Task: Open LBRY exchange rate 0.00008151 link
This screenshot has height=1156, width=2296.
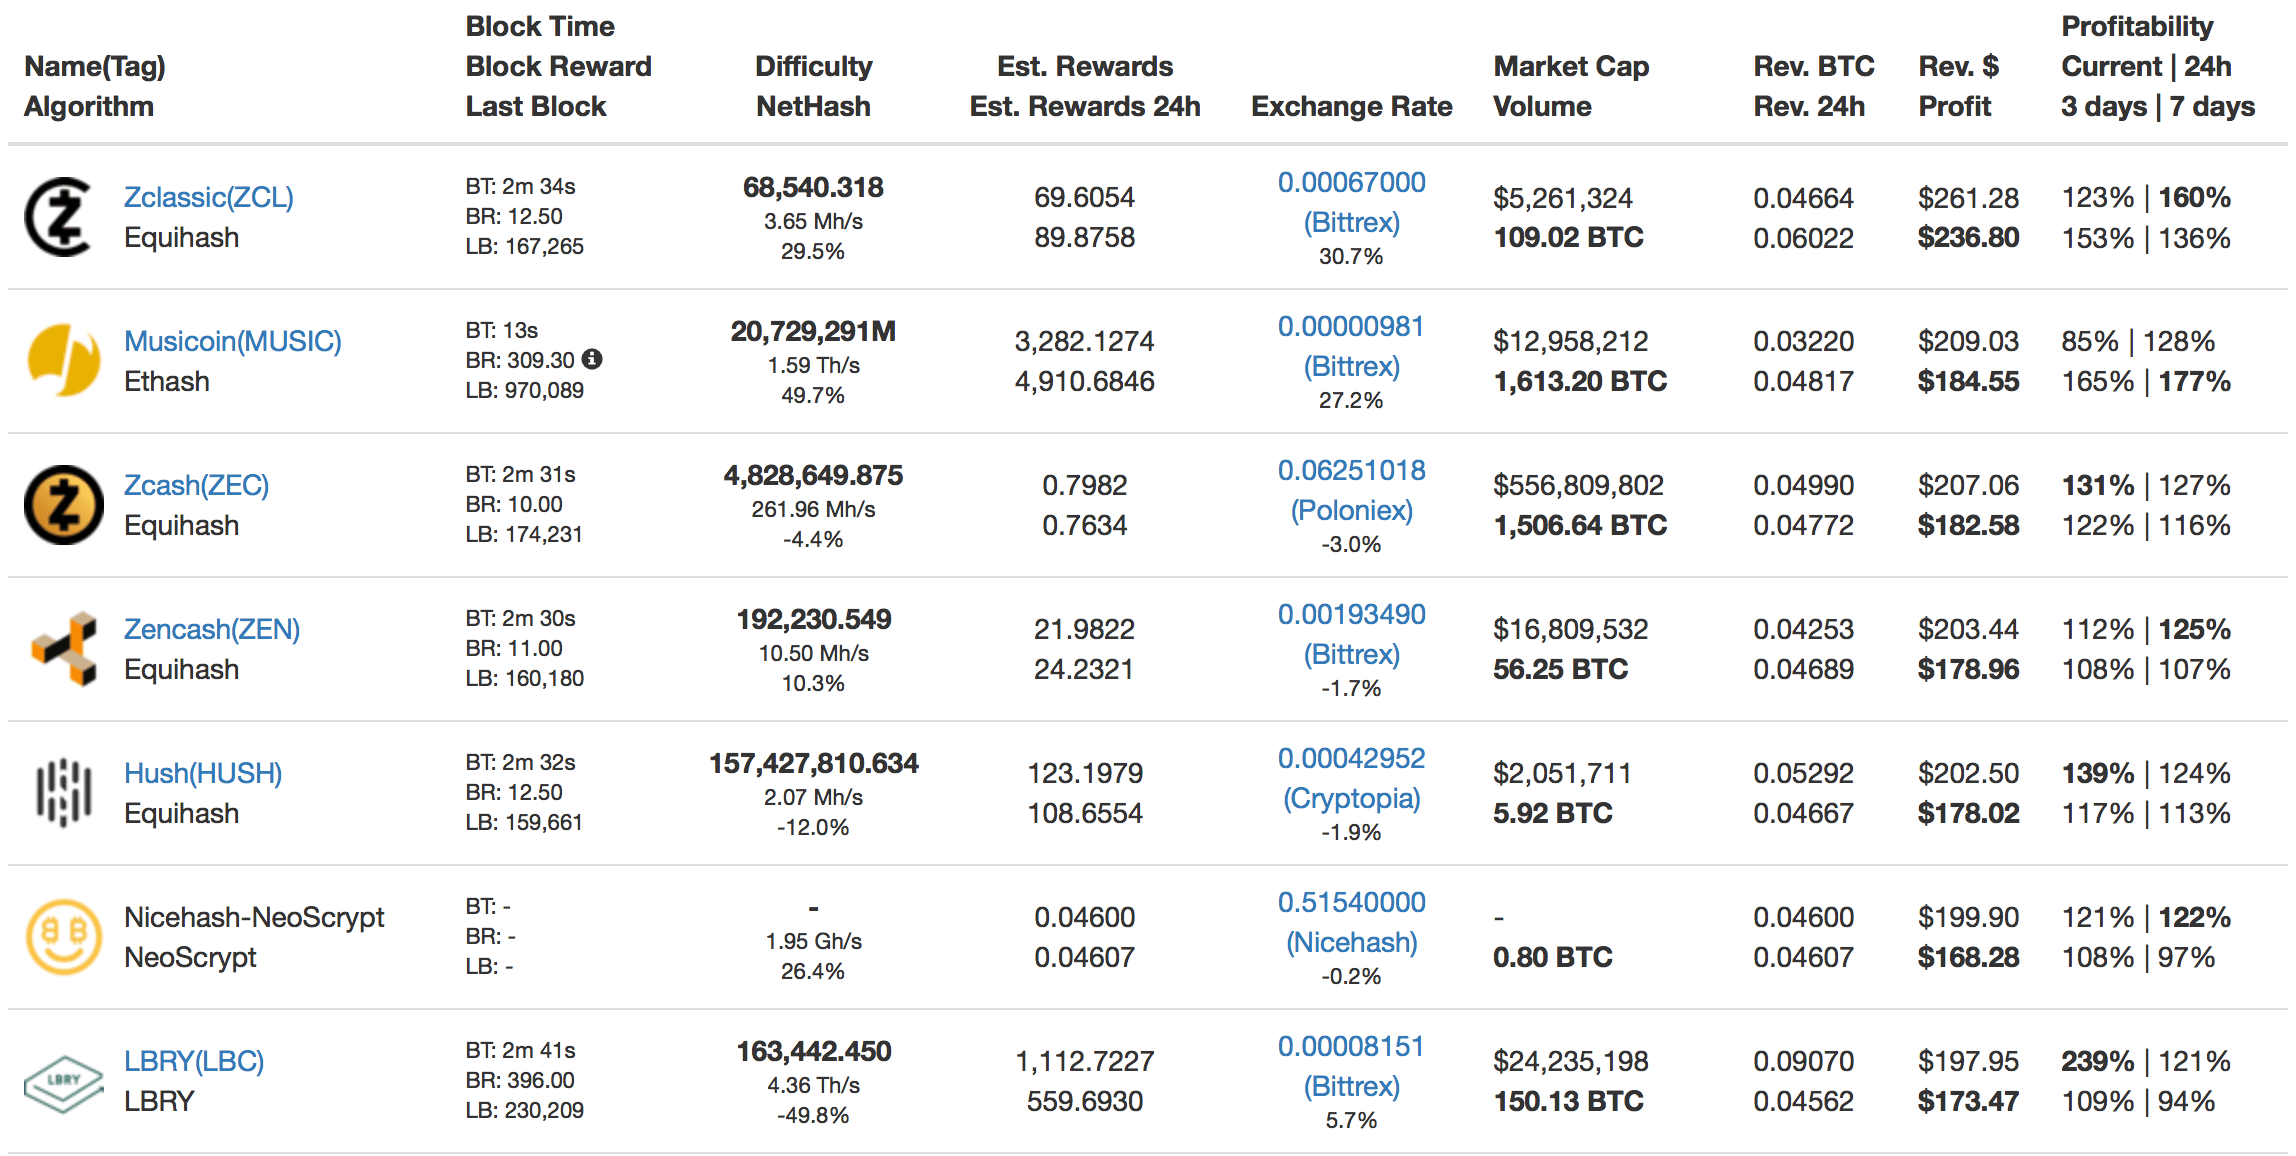Action: 1351,1047
